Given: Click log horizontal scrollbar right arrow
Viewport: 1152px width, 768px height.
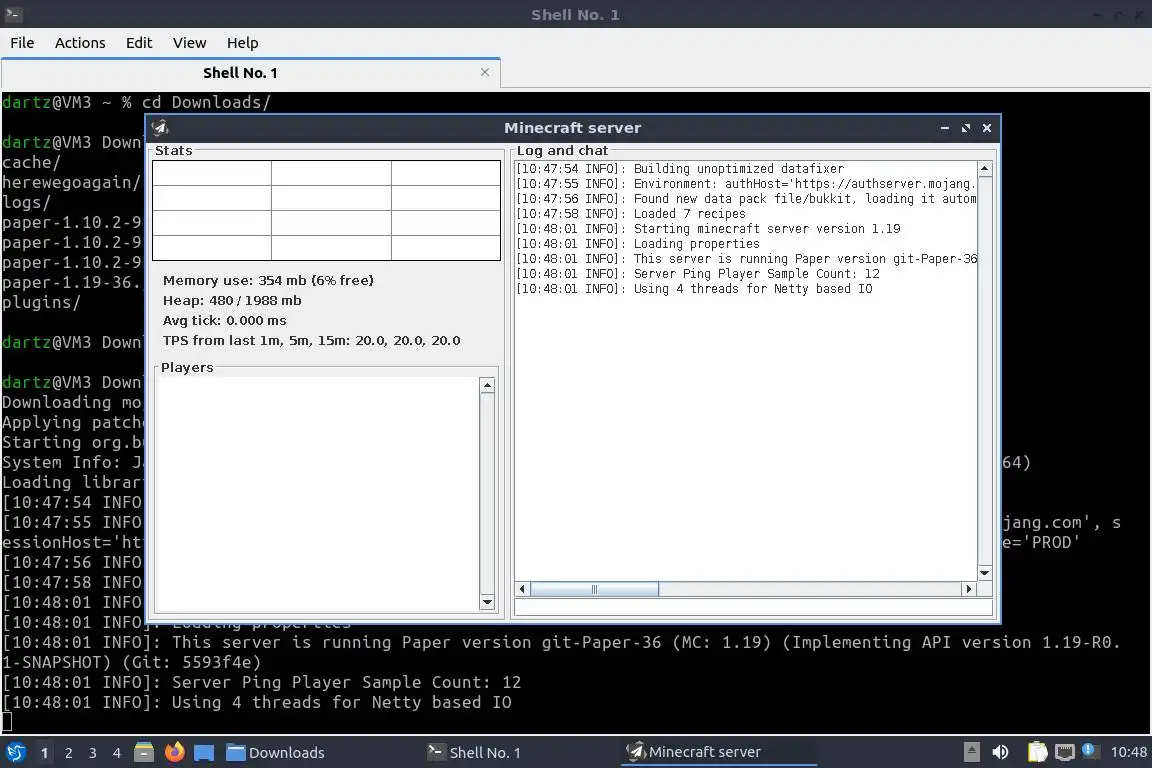Looking at the screenshot, I should [968, 589].
